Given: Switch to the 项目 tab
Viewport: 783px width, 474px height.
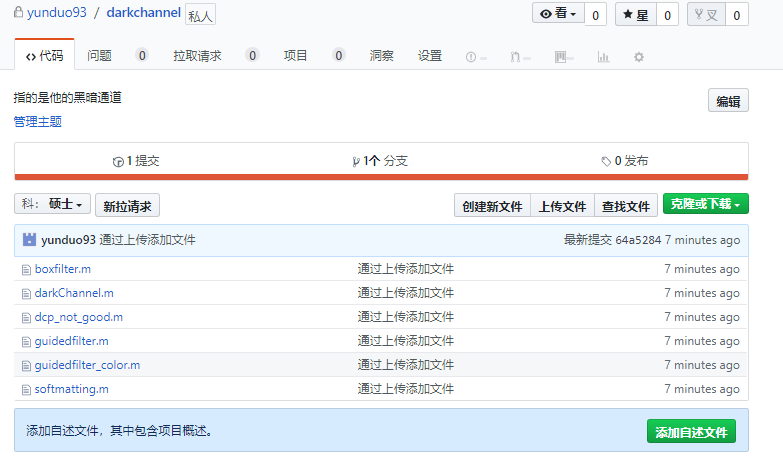Looking at the screenshot, I should click(295, 55).
